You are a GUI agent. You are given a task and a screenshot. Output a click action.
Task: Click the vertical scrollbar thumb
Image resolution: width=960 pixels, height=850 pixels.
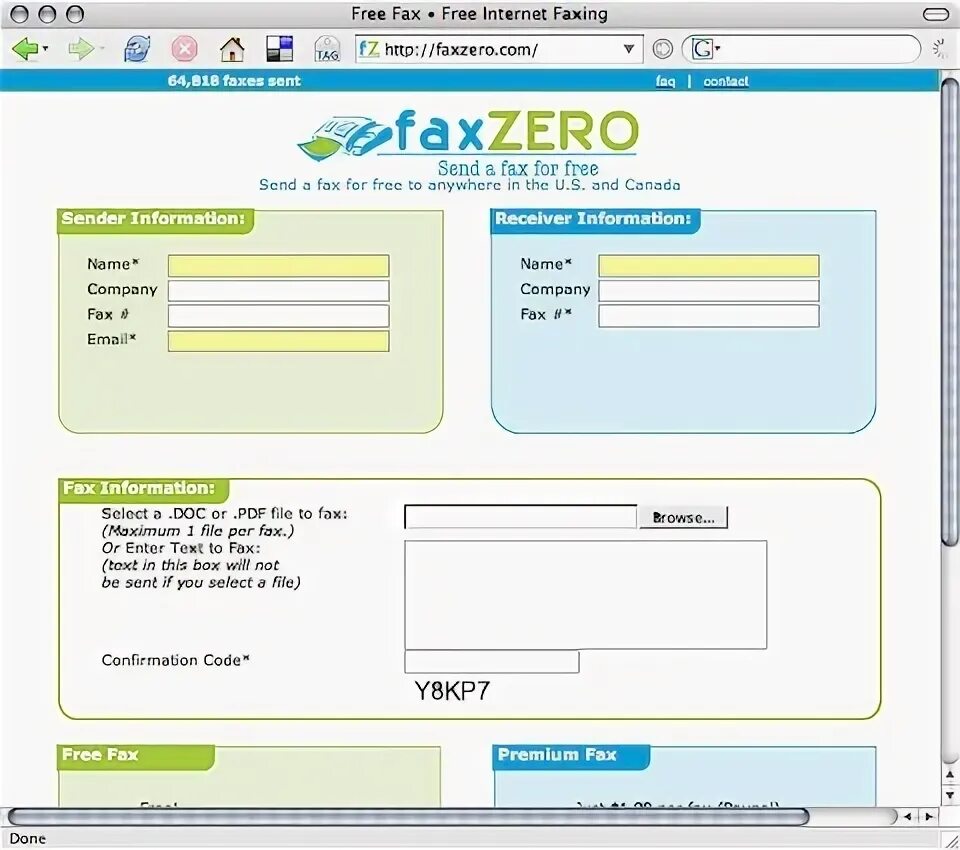click(x=950, y=312)
